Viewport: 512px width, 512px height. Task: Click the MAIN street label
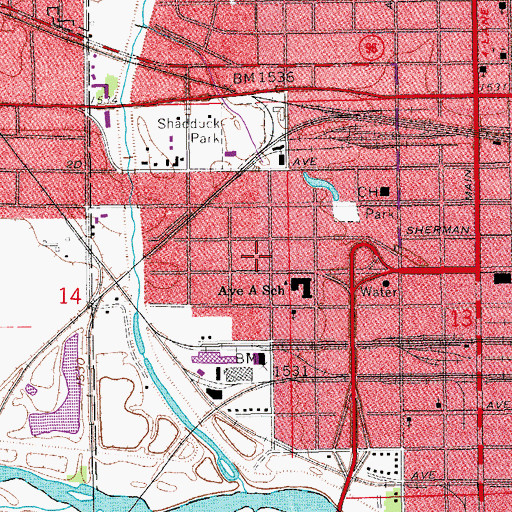pyautogui.click(x=469, y=185)
